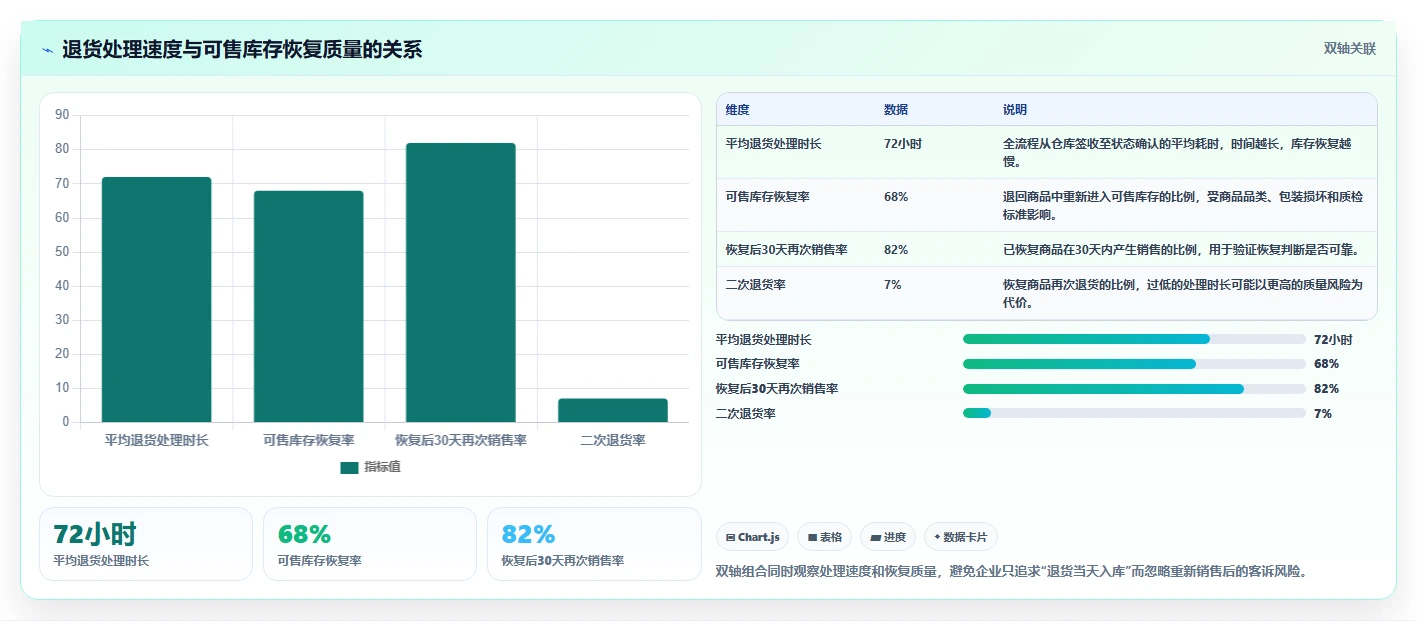
Task: Select the 平均退货处理时长 table row name cell
Action: coord(773,144)
